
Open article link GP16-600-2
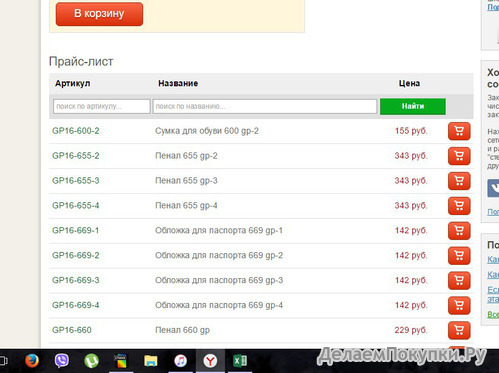[76, 131]
